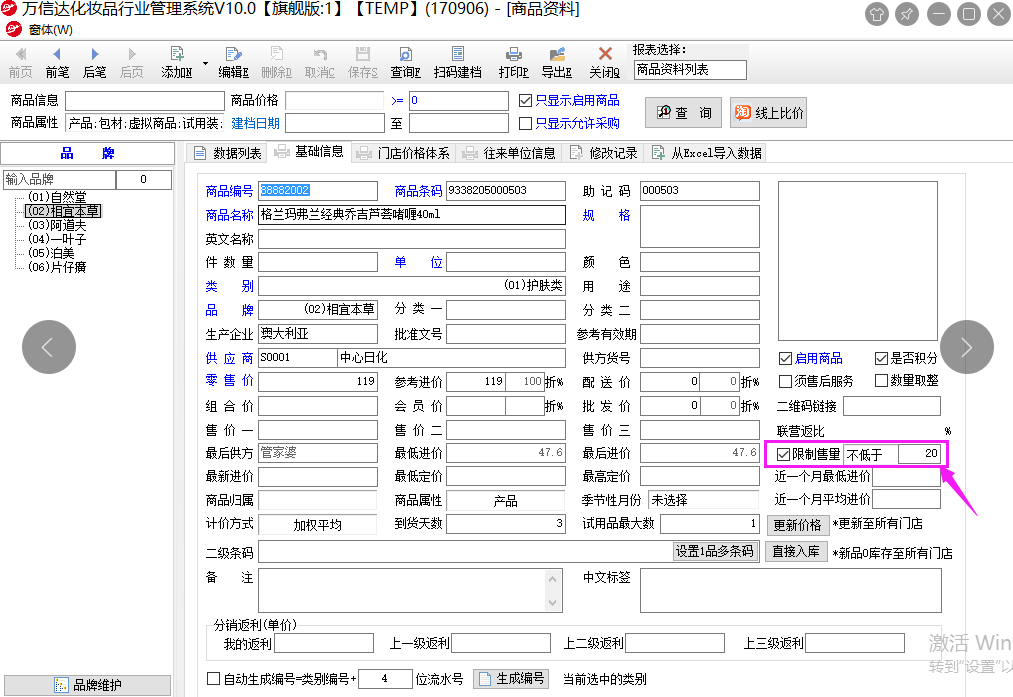Screen dimensions: 1013x697
Task: Export the product data (导出)
Action: (557, 63)
